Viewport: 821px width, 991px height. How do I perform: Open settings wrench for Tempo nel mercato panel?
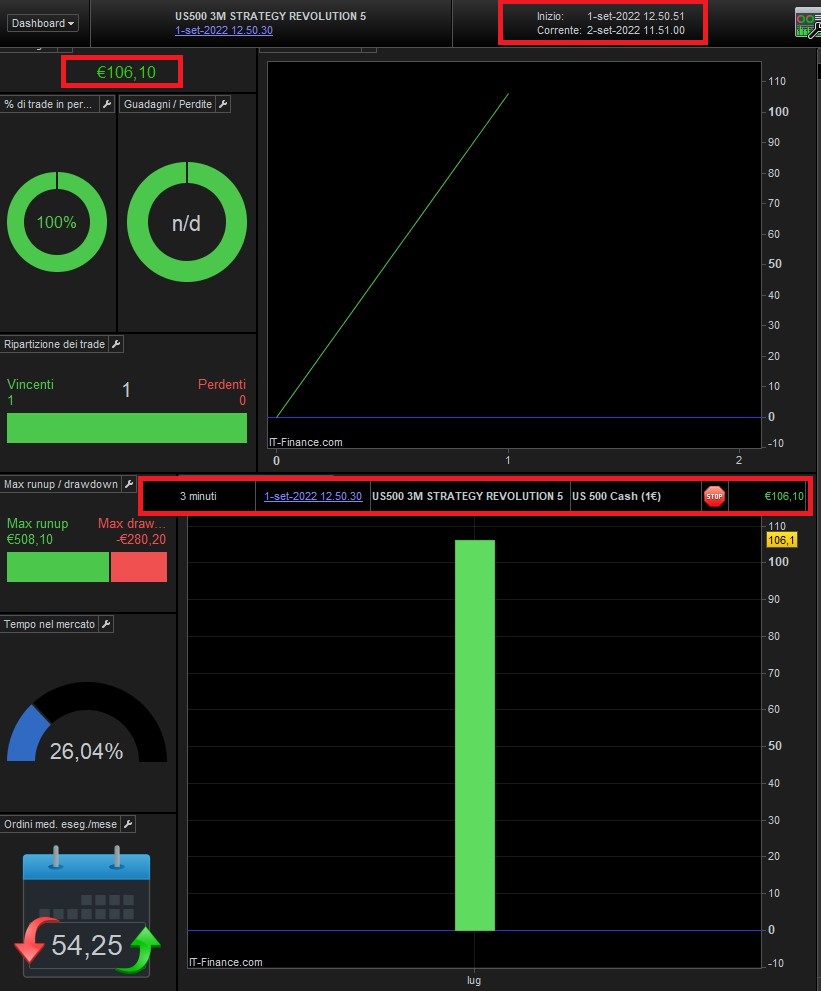[x=106, y=624]
